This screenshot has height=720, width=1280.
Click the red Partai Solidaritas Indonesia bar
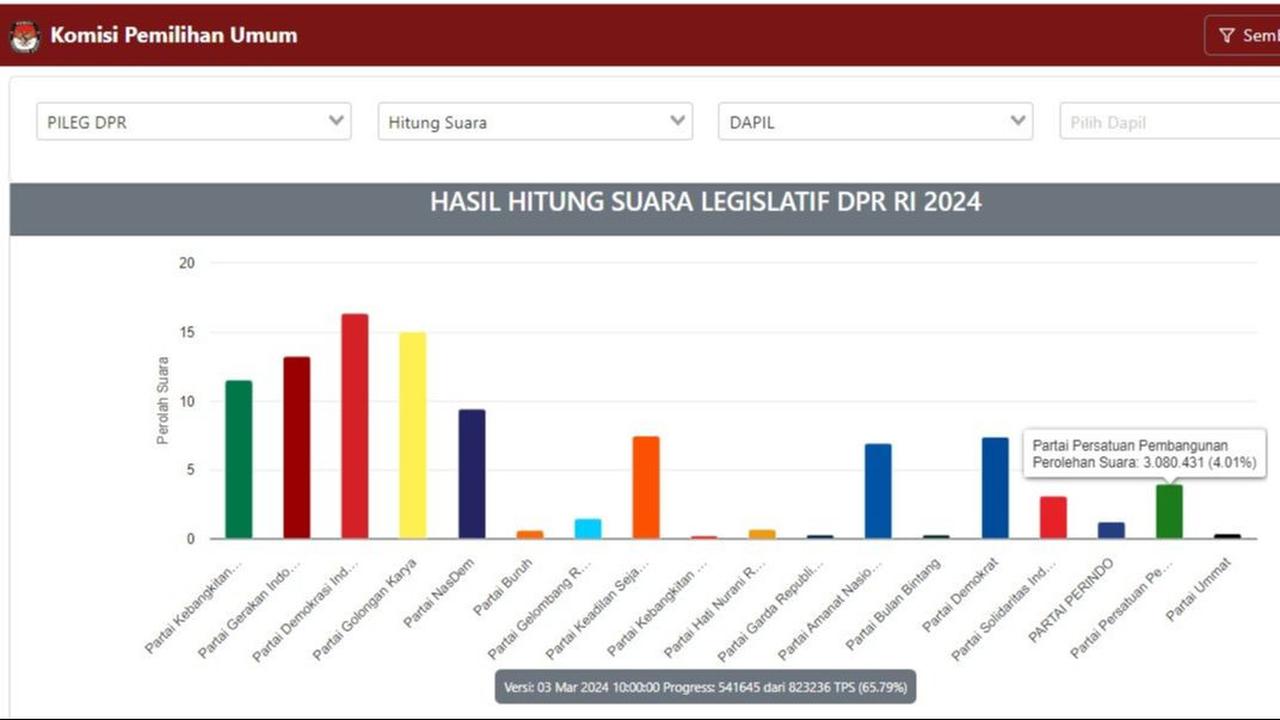pos(1053,517)
